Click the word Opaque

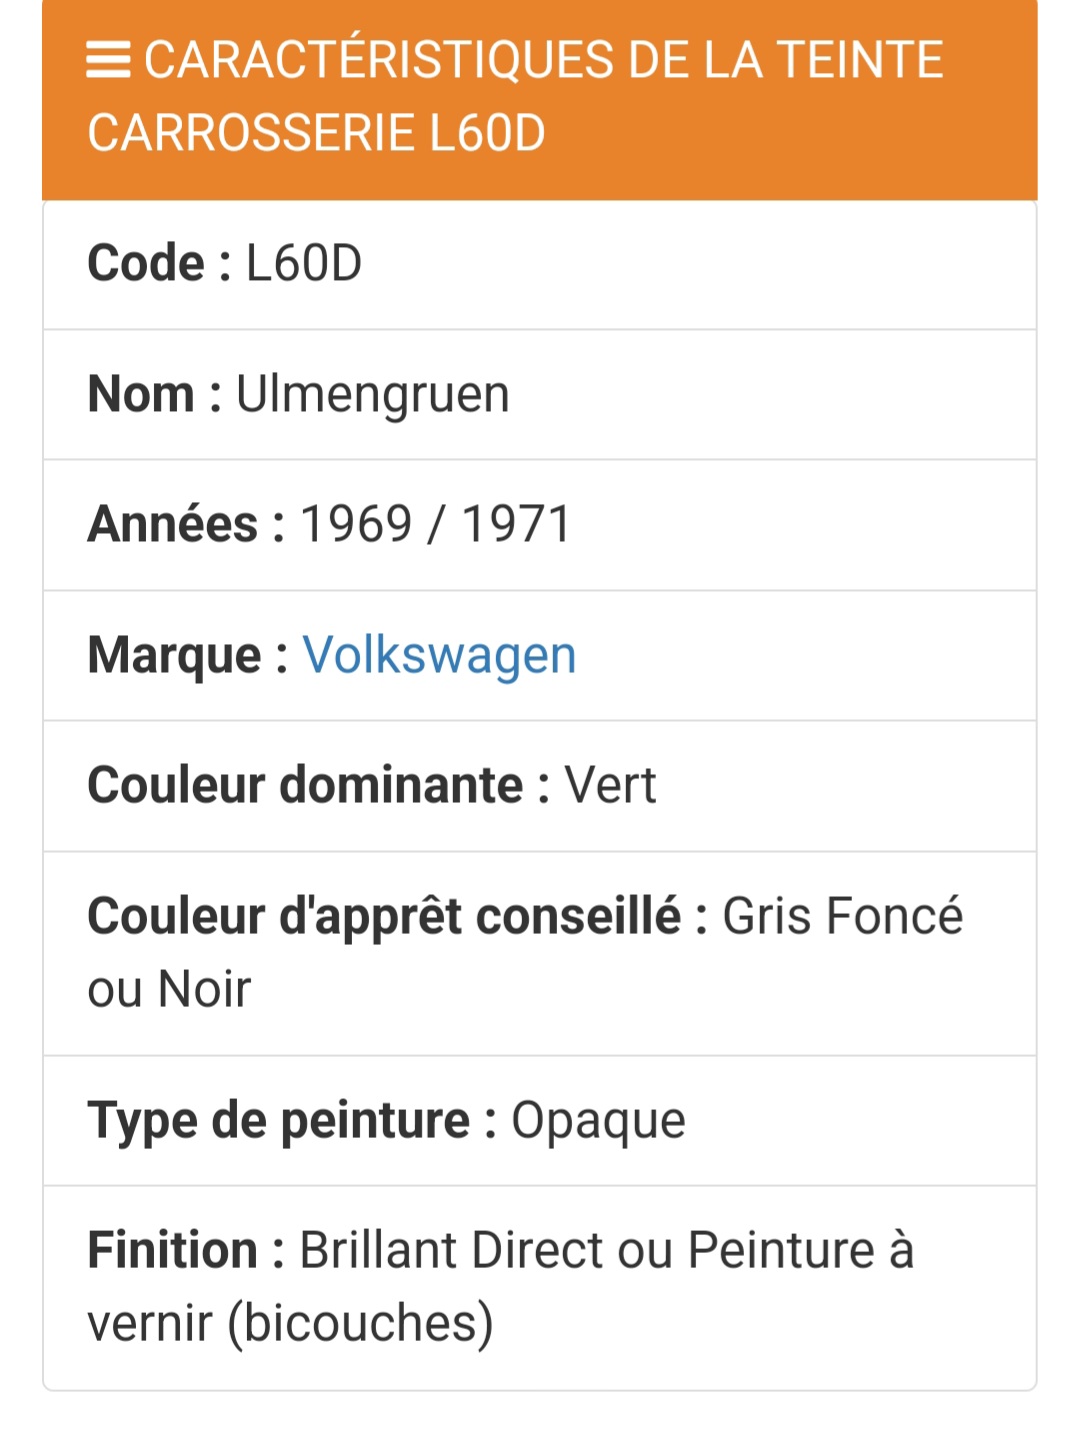[598, 1121]
